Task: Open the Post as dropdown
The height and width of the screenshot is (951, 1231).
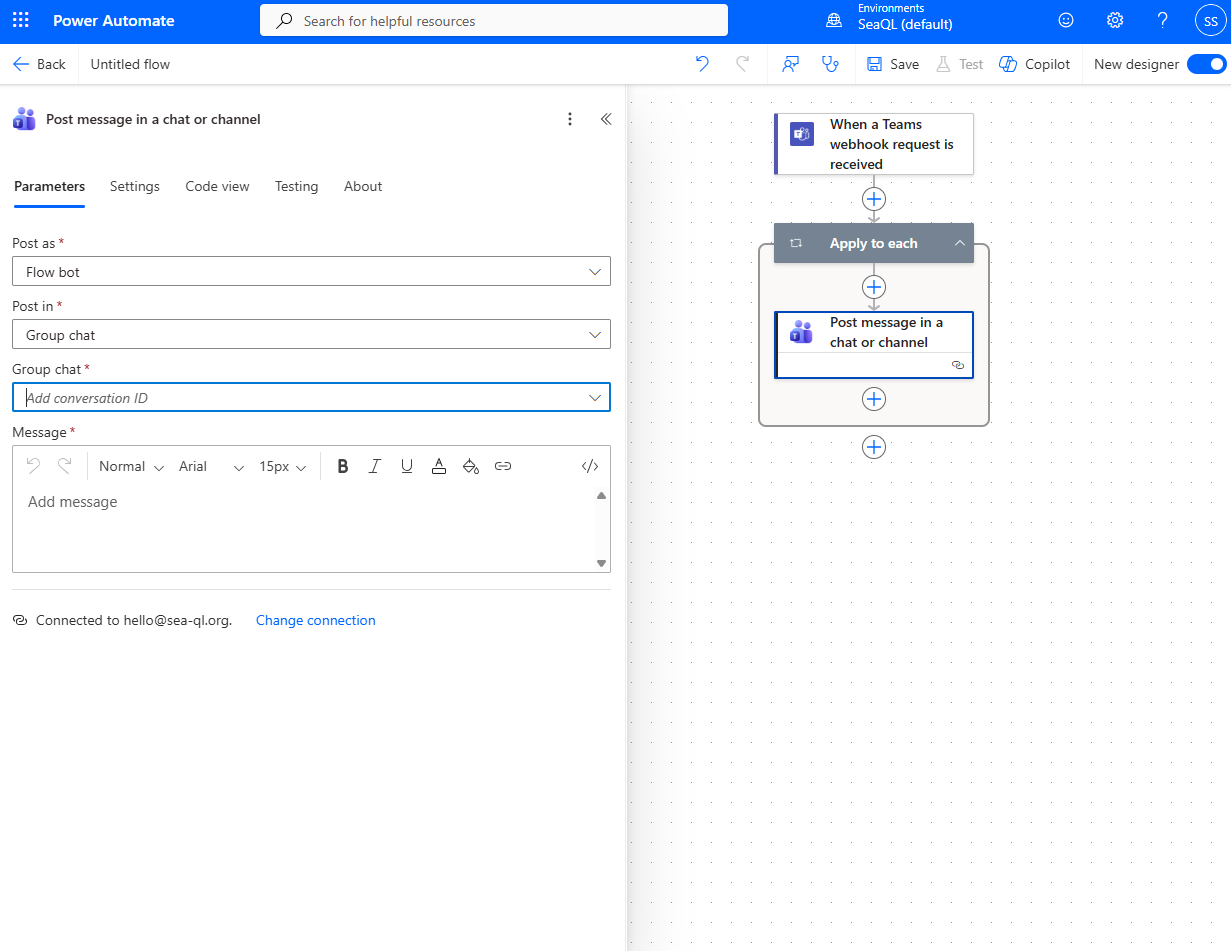Action: click(311, 271)
